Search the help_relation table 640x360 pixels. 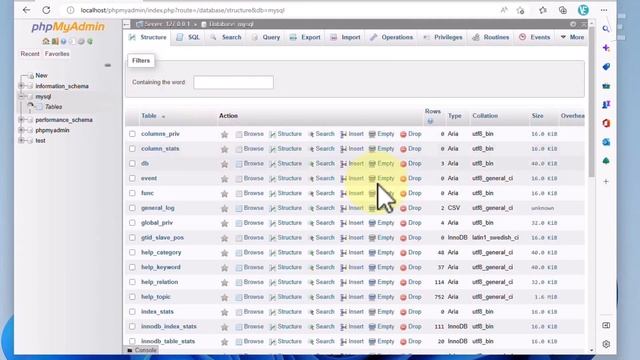[321, 282]
